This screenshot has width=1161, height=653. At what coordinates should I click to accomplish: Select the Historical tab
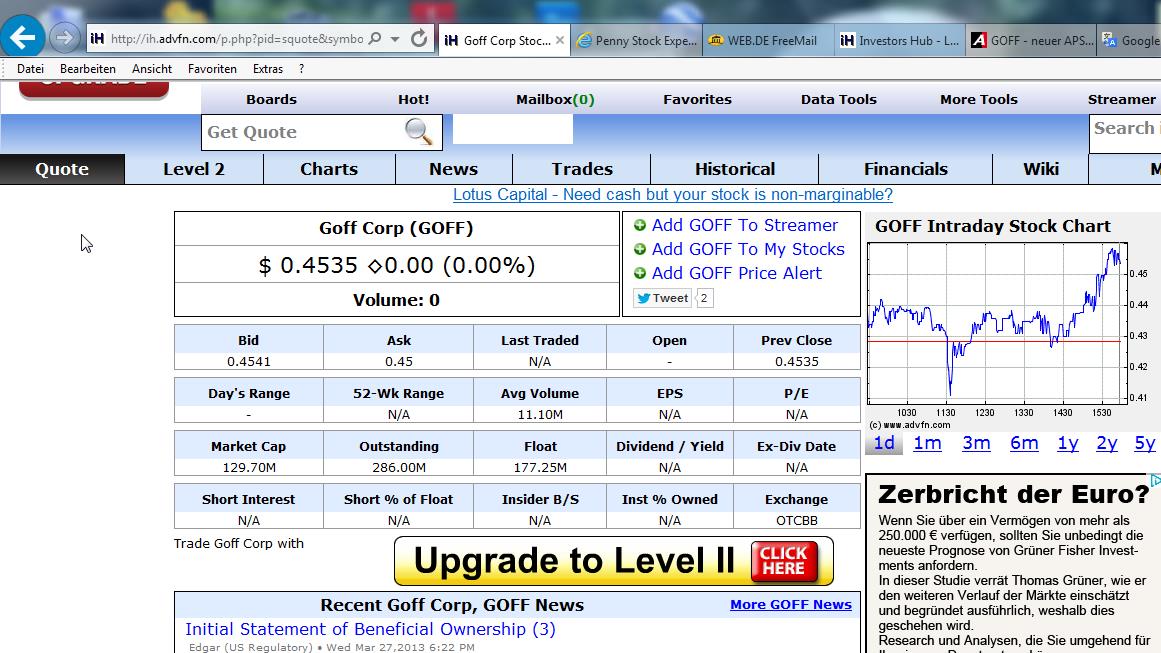pos(735,169)
